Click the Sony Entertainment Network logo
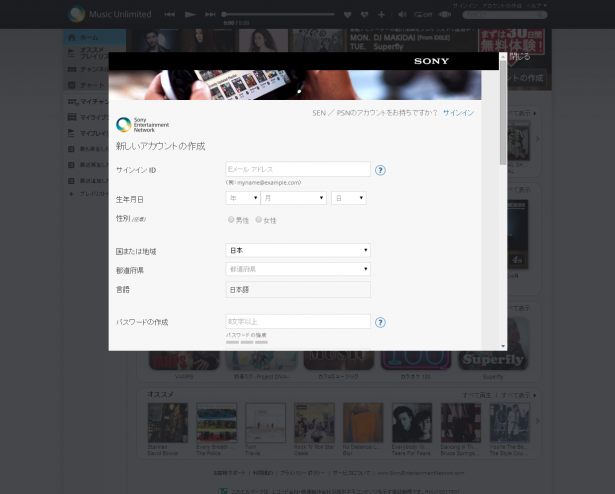The width and height of the screenshot is (615, 494). tap(142, 125)
